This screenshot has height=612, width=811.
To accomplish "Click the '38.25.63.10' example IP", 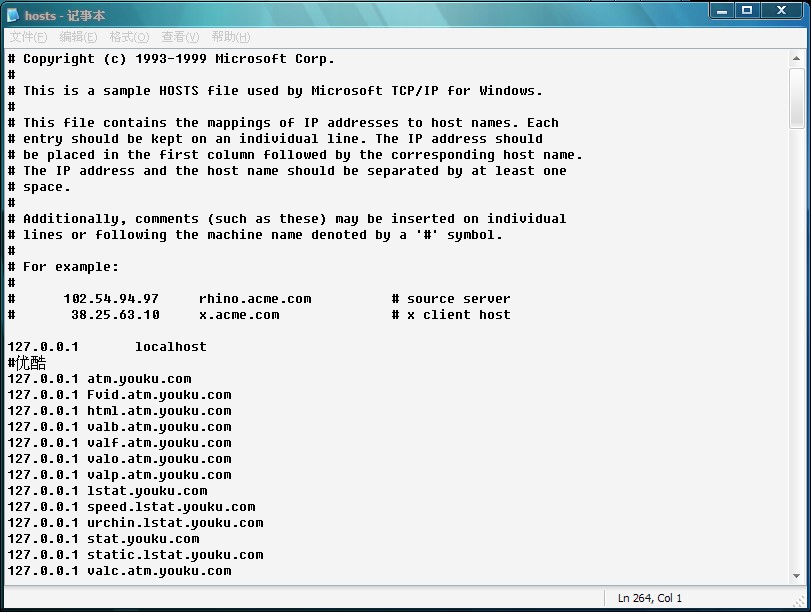I will 115,315.
